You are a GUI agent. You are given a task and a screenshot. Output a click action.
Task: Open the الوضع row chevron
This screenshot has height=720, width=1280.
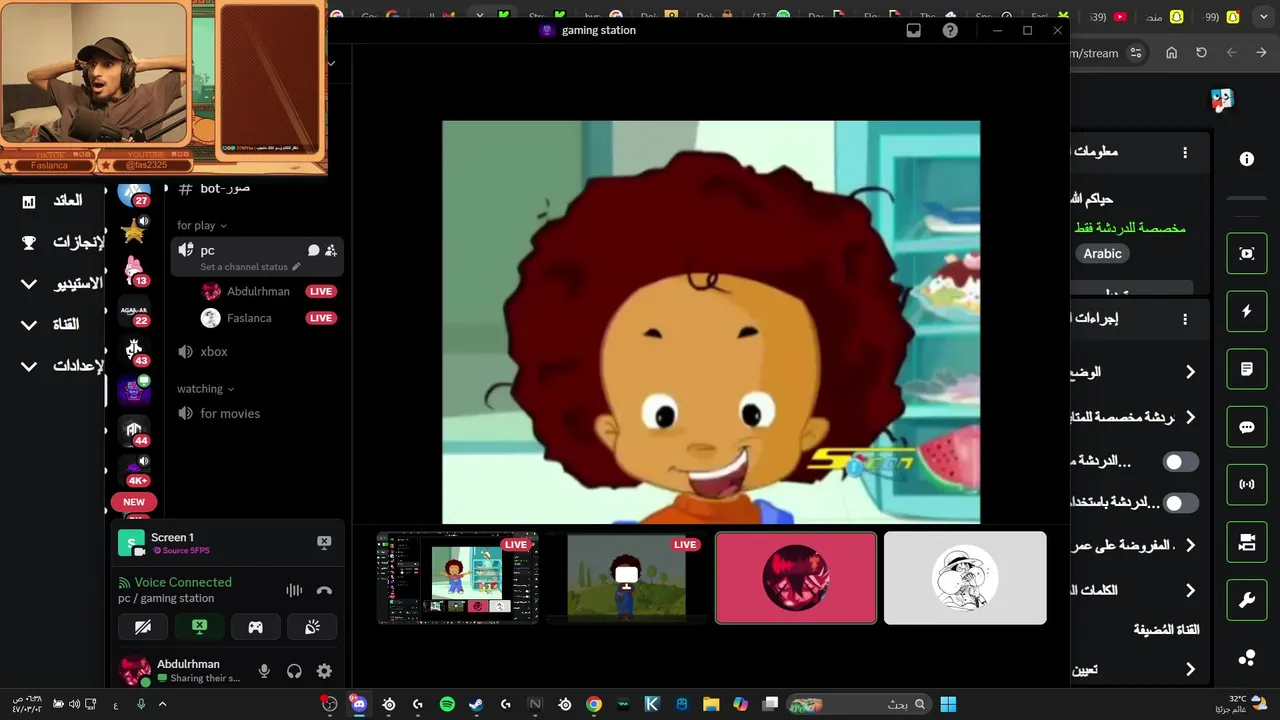point(1190,372)
